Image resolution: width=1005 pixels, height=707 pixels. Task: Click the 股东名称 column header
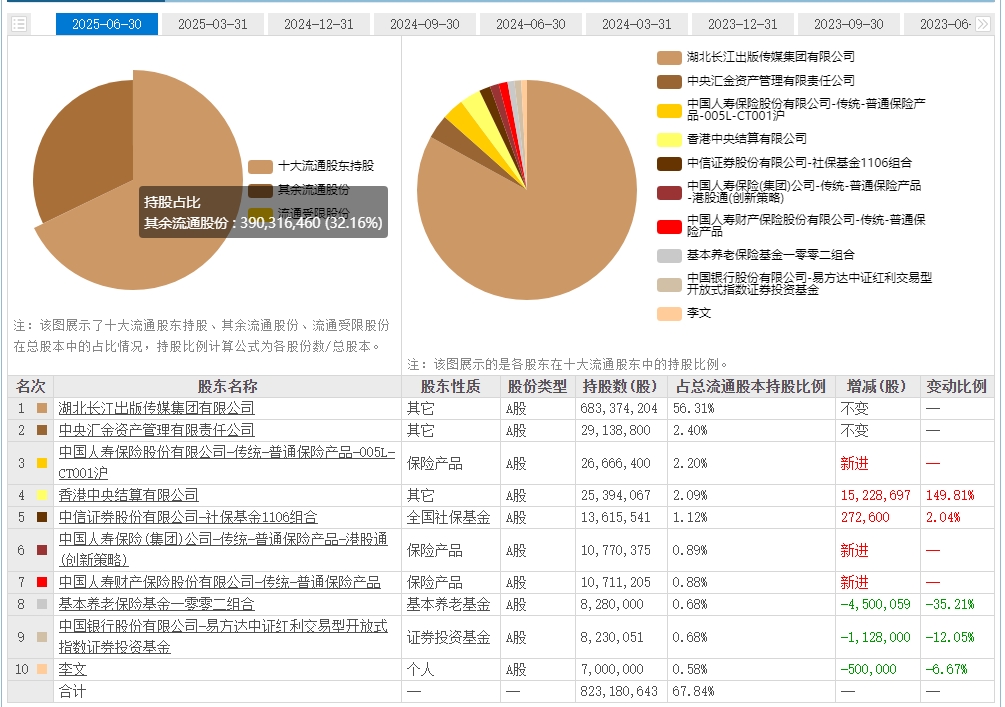(228, 387)
